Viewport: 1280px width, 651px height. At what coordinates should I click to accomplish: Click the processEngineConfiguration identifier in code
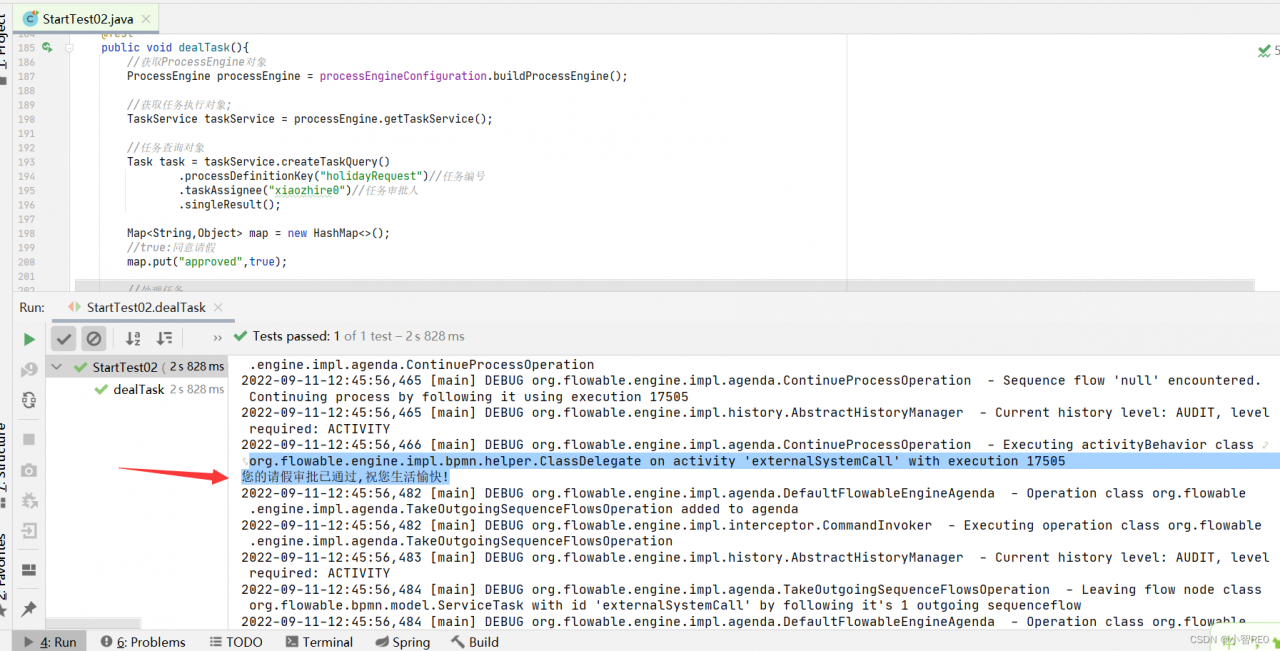point(404,76)
